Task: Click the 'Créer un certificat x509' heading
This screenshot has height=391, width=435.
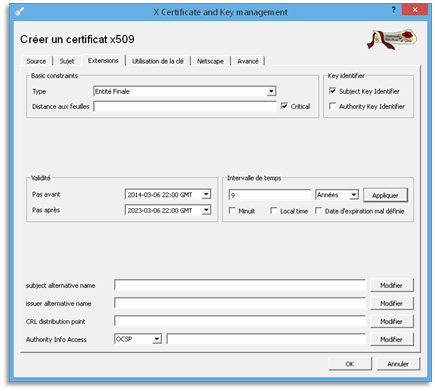Action: click(x=77, y=39)
